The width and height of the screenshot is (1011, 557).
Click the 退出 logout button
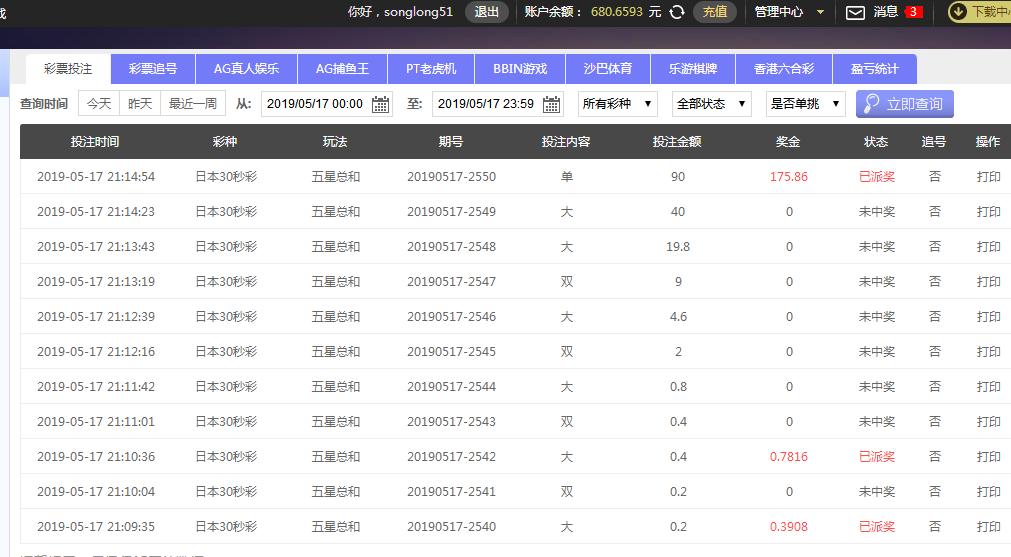(487, 12)
